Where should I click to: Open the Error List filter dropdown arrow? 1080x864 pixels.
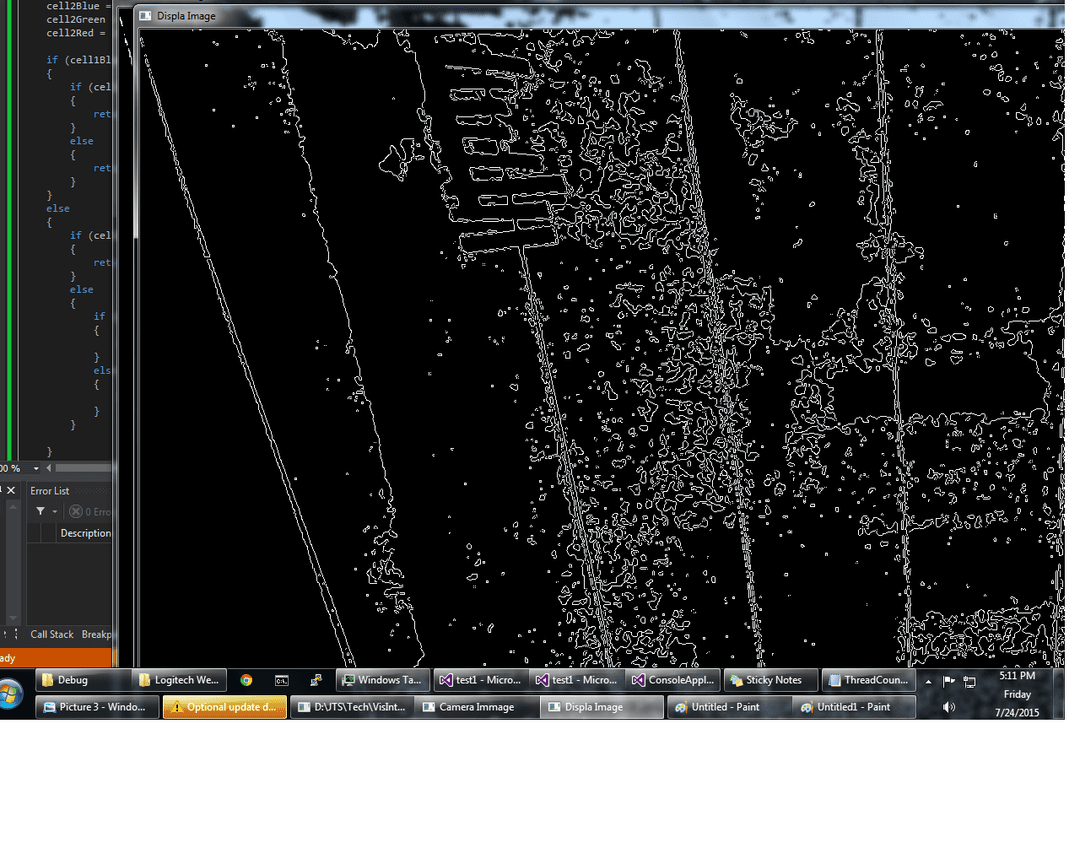click(x=55, y=512)
